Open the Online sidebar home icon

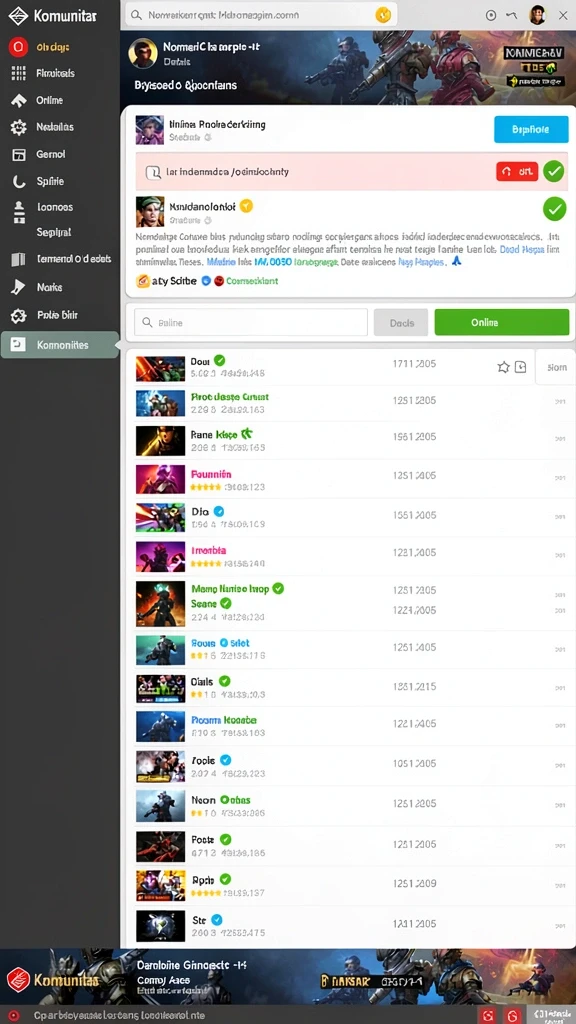(x=18, y=100)
